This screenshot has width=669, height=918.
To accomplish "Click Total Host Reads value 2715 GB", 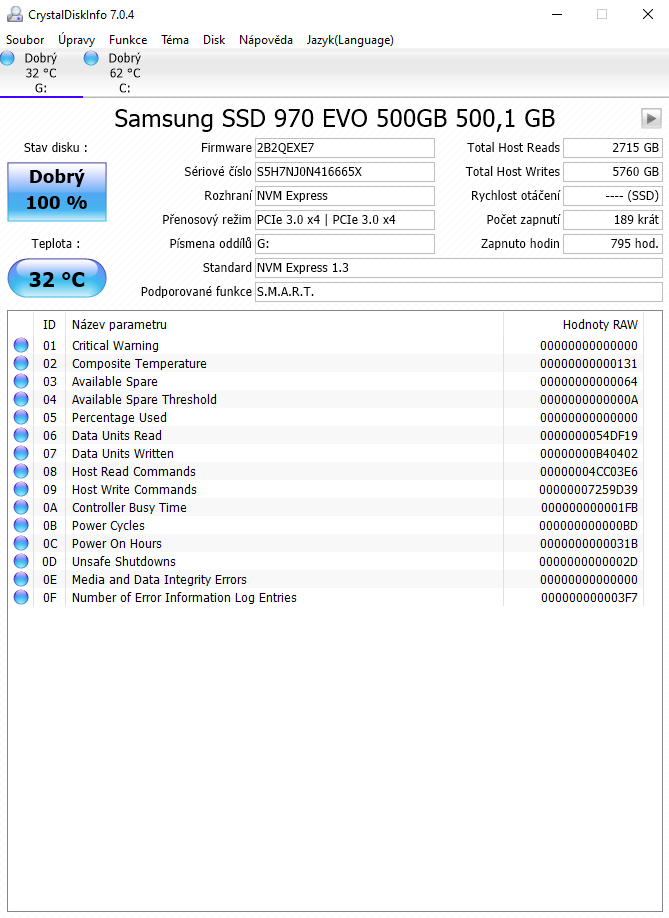I will pos(613,148).
